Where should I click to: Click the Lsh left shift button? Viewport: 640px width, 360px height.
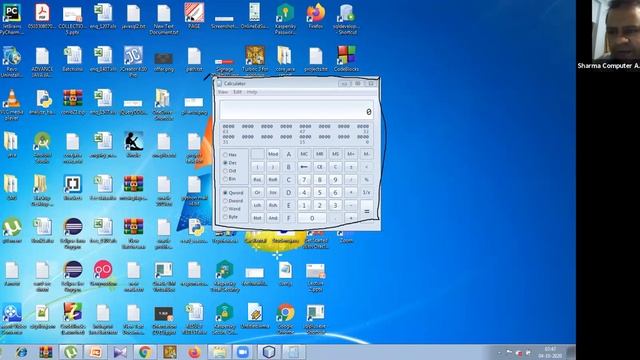point(257,205)
